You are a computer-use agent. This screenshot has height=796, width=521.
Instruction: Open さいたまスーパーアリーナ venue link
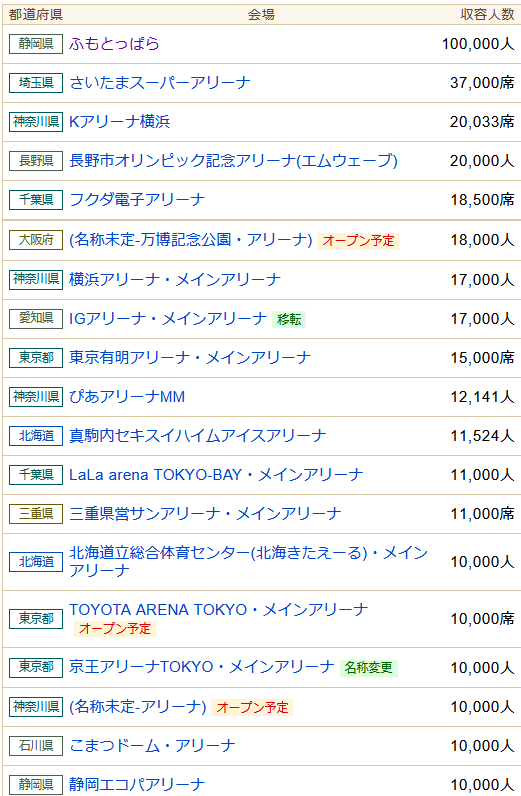[x=159, y=83]
